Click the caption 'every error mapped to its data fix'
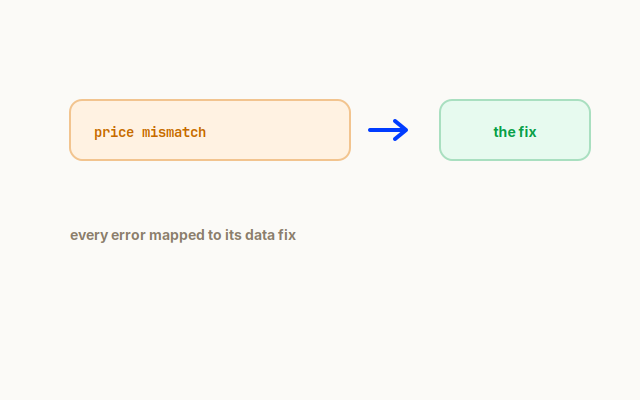Viewport: 640px width, 400px height. (x=183, y=236)
